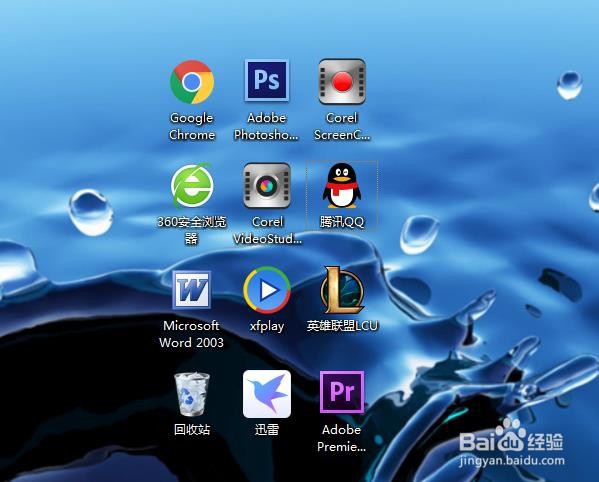Click the 'Google Chrome' label text
The height and width of the screenshot is (482, 599).
pos(192,126)
